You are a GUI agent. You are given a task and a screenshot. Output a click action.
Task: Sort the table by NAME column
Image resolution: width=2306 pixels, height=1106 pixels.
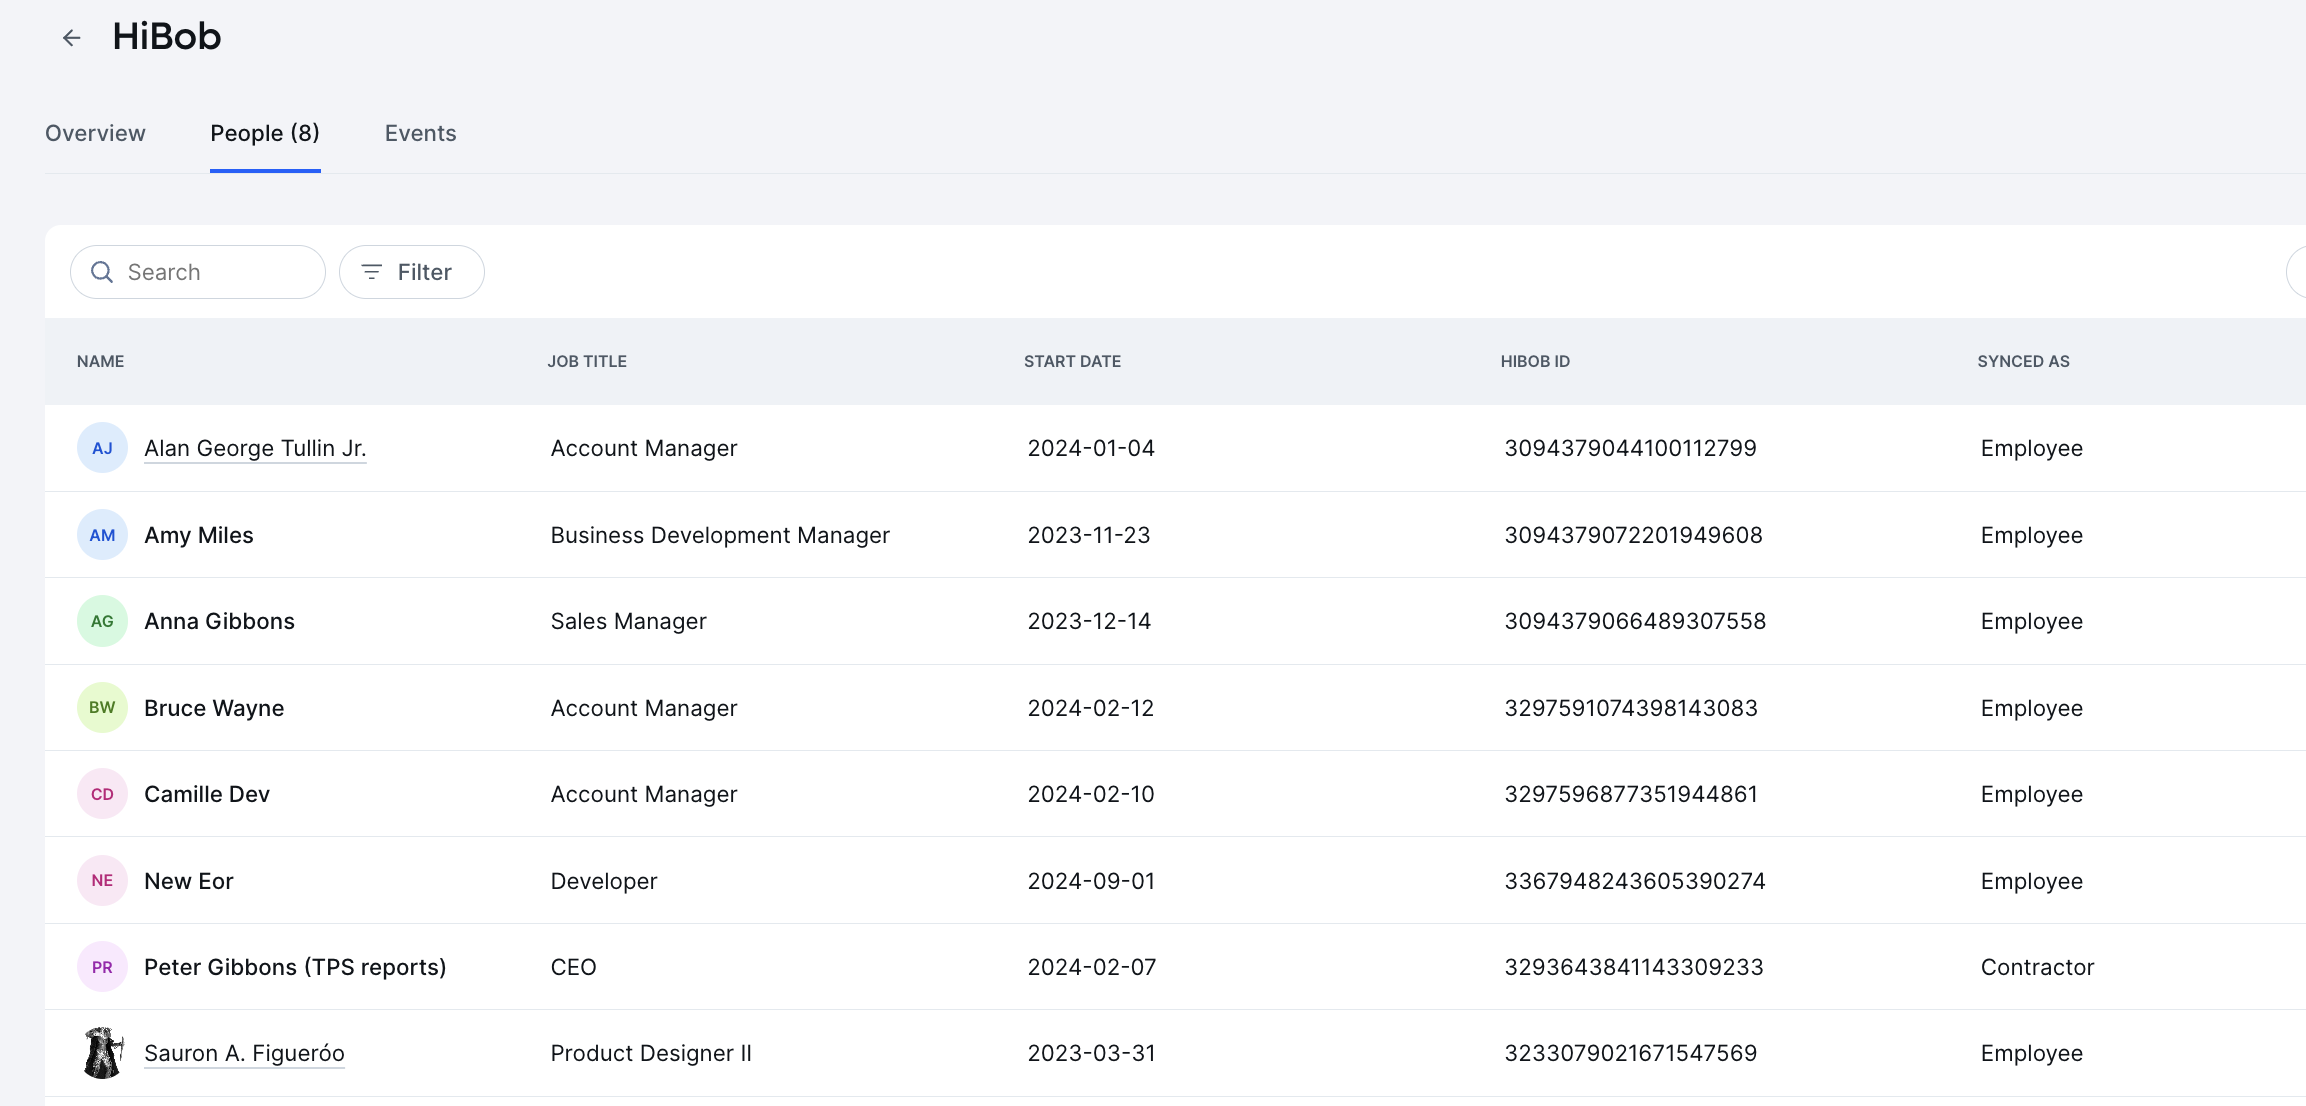pyautogui.click(x=100, y=361)
